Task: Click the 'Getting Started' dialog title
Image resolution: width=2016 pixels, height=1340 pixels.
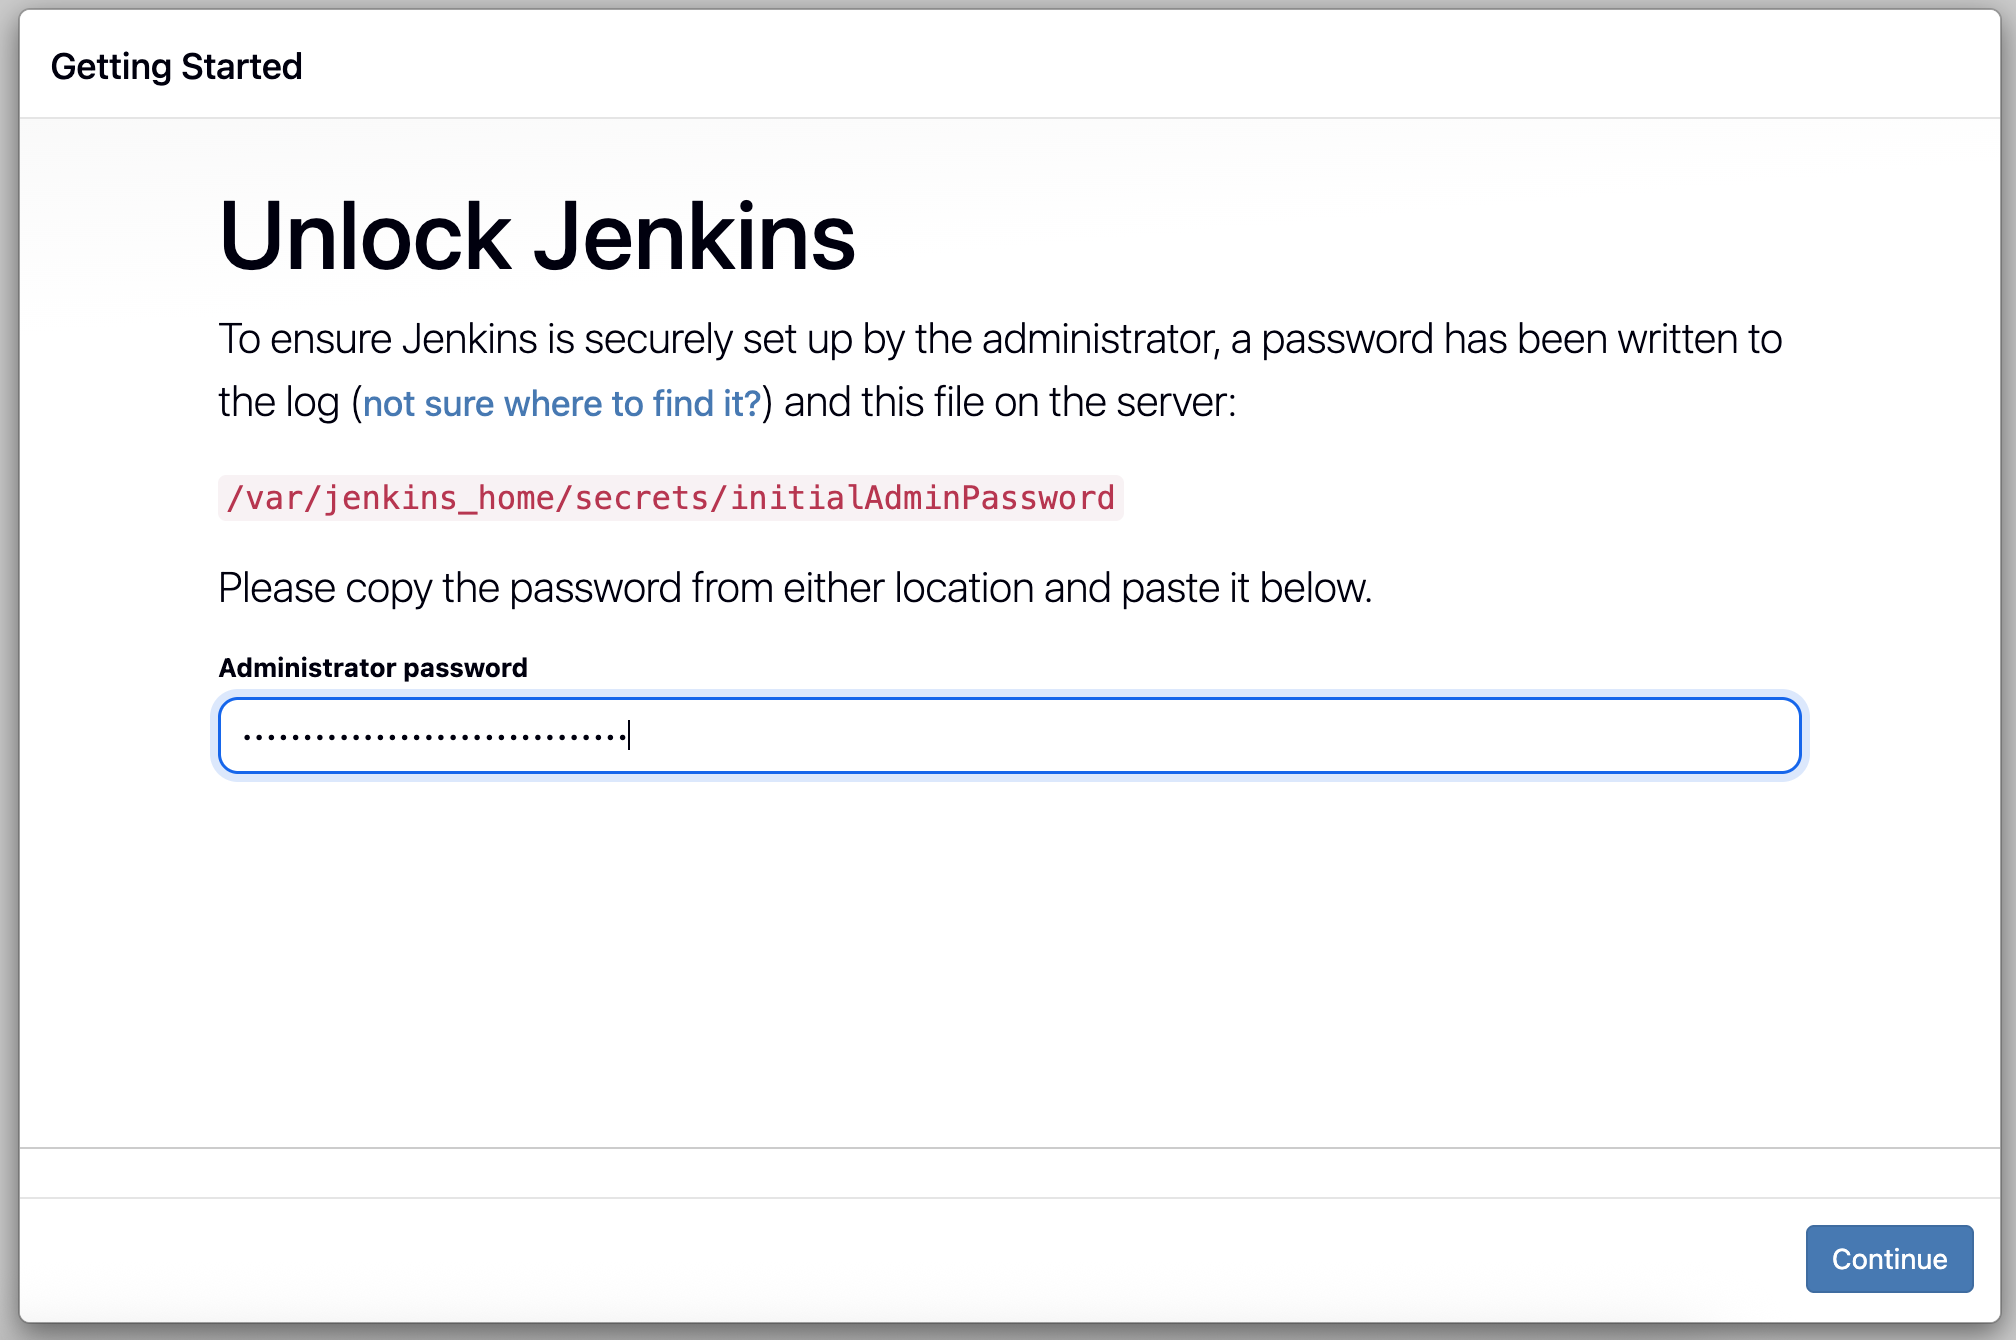Action: pos(176,67)
